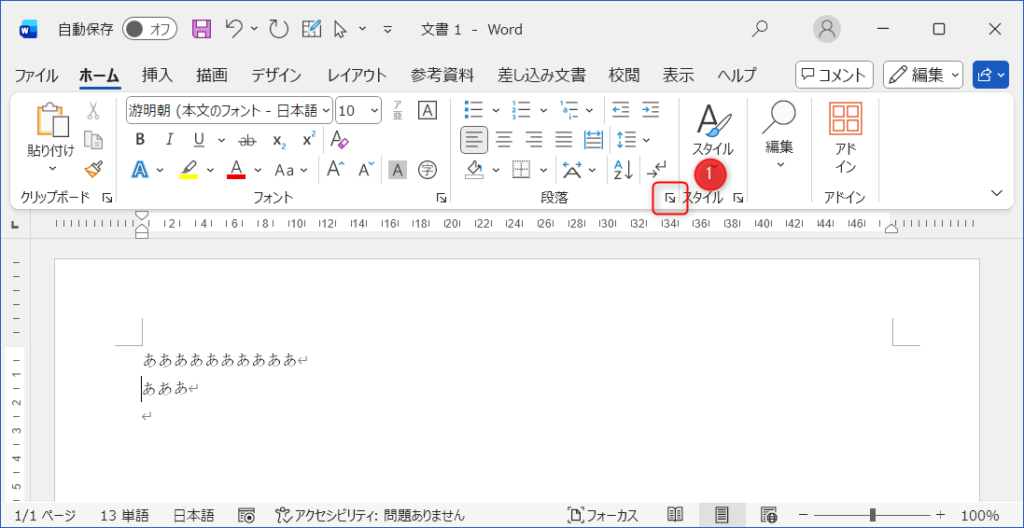Screen dimensions: 1024x528
Task: Click the Enclosed Character (字) icon
Action: coord(427,169)
